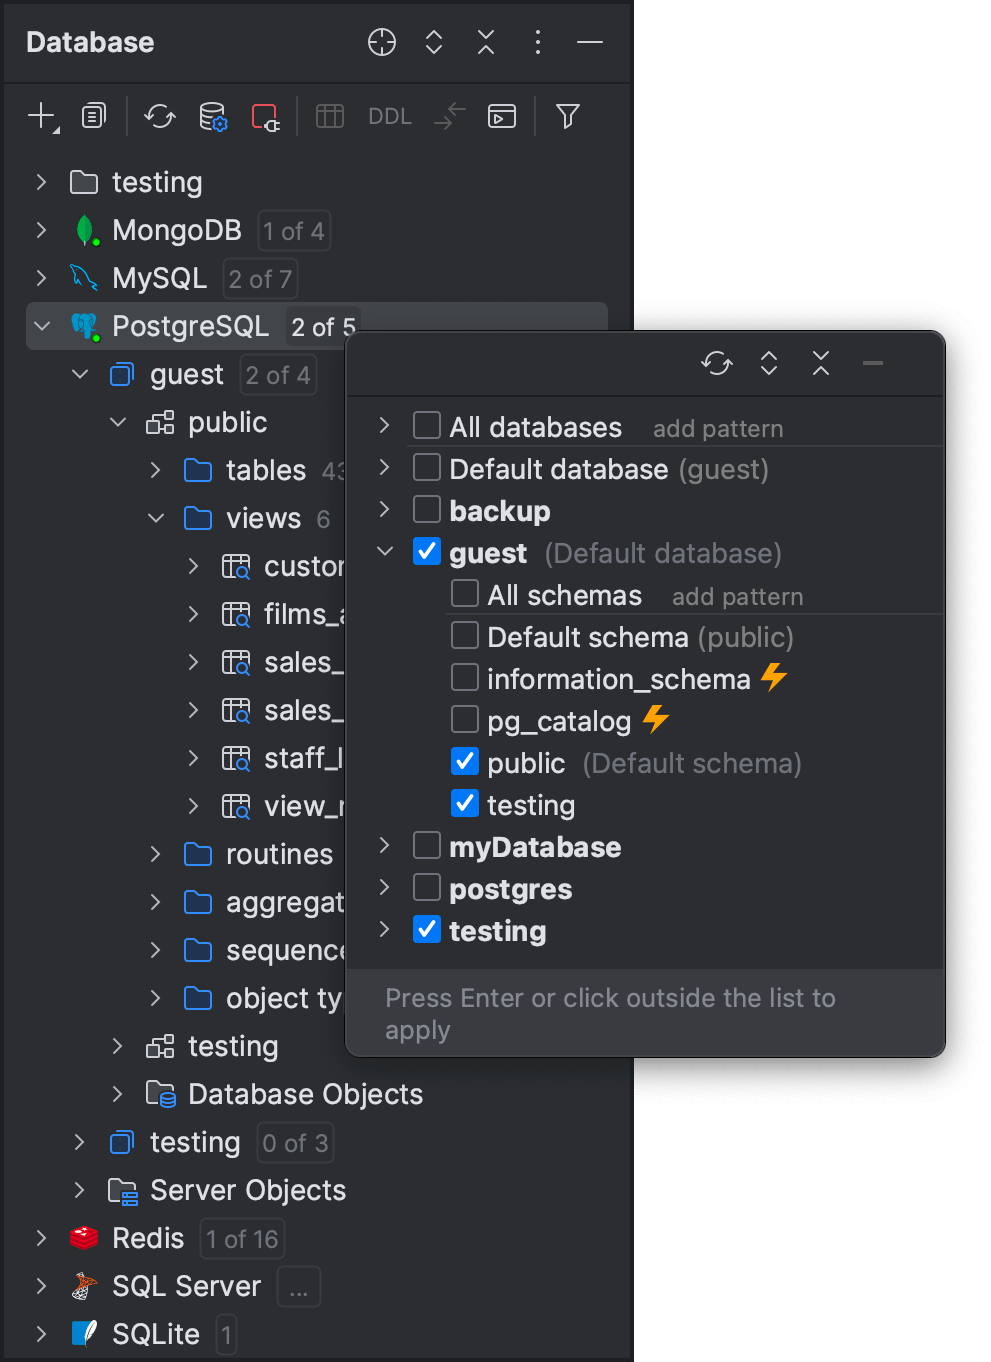The image size is (991, 1362).
Task: Click the refresh icon in schema popup
Action: click(717, 363)
